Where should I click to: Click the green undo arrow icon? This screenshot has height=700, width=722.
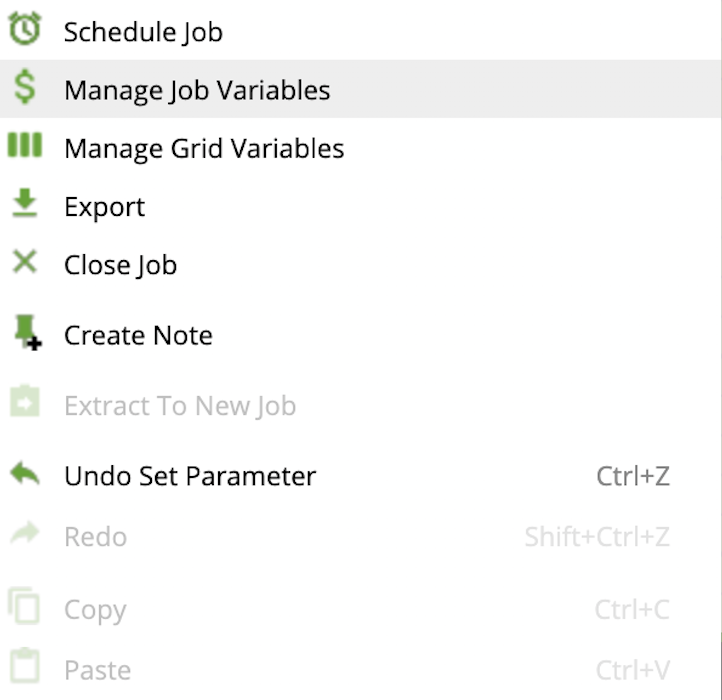25,473
